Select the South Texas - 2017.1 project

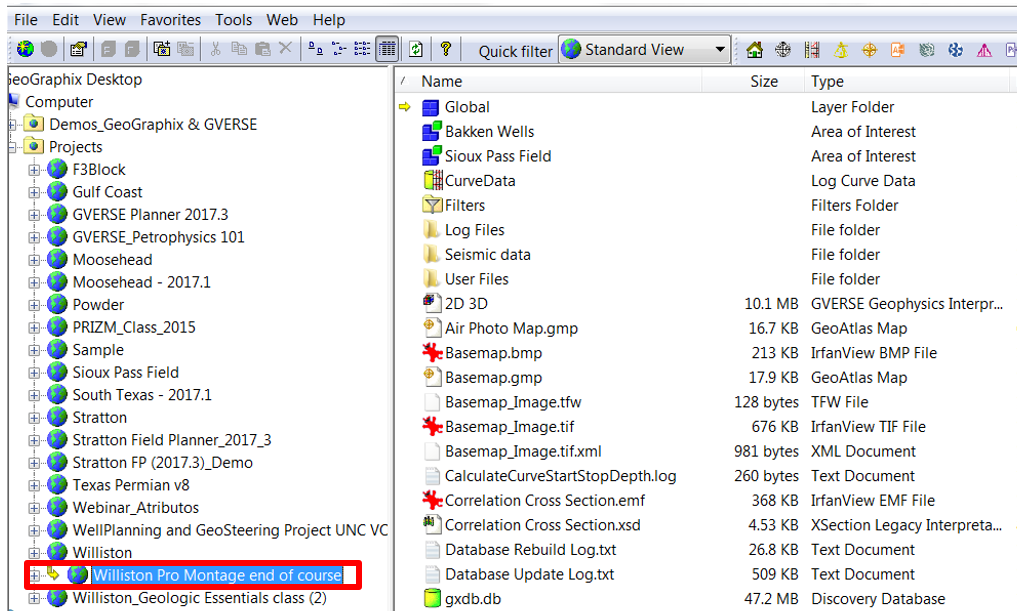tap(142, 395)
